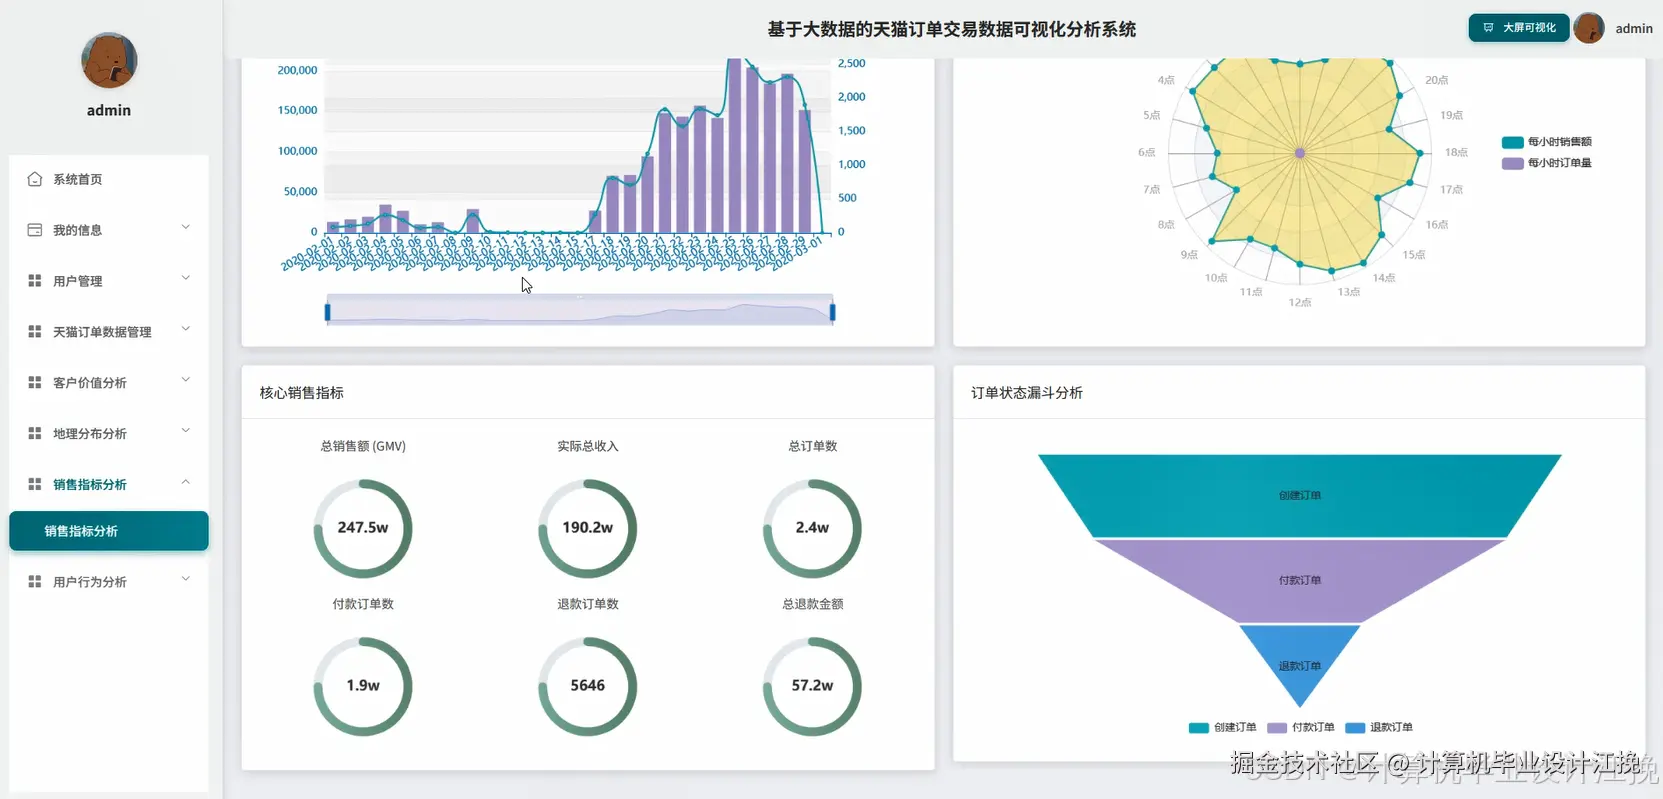
Task: Click the 5646 refund orders gauge
Action: point(588,686)
